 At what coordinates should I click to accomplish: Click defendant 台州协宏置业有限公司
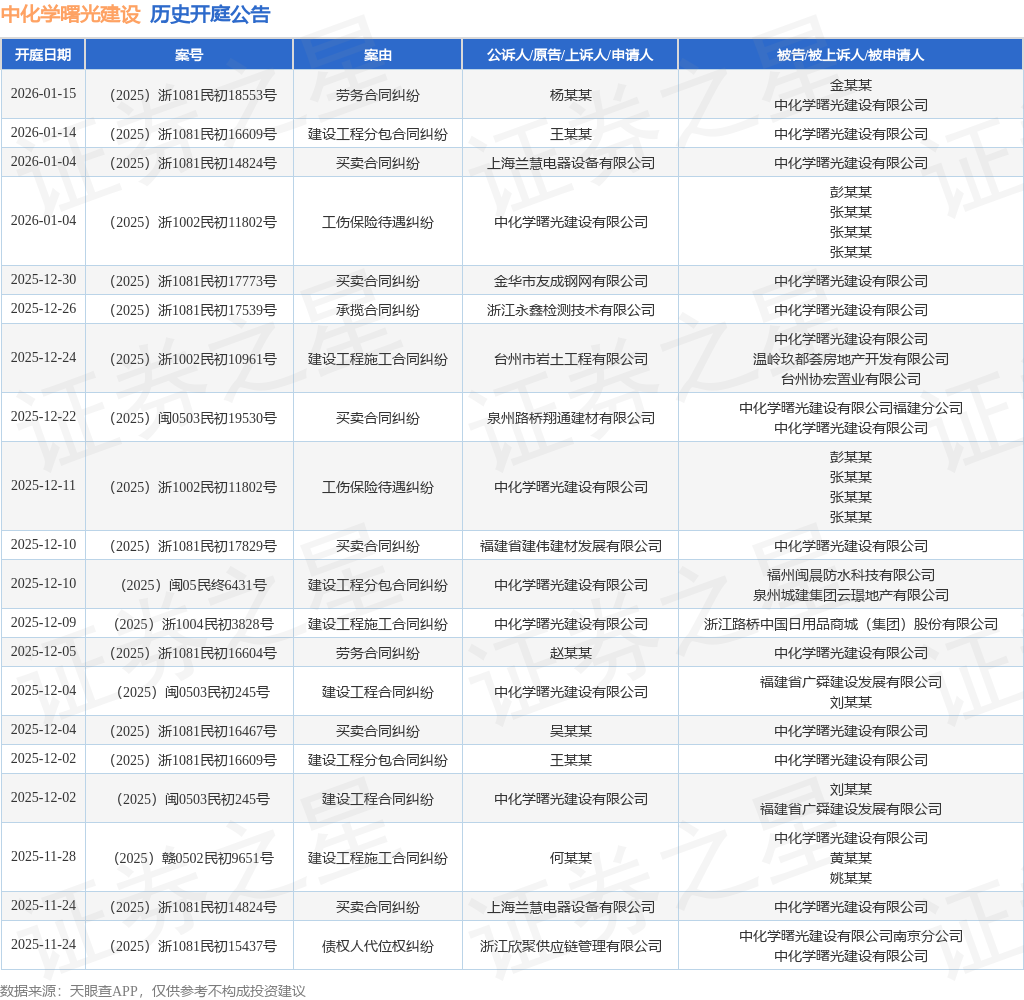pos(851,379)
